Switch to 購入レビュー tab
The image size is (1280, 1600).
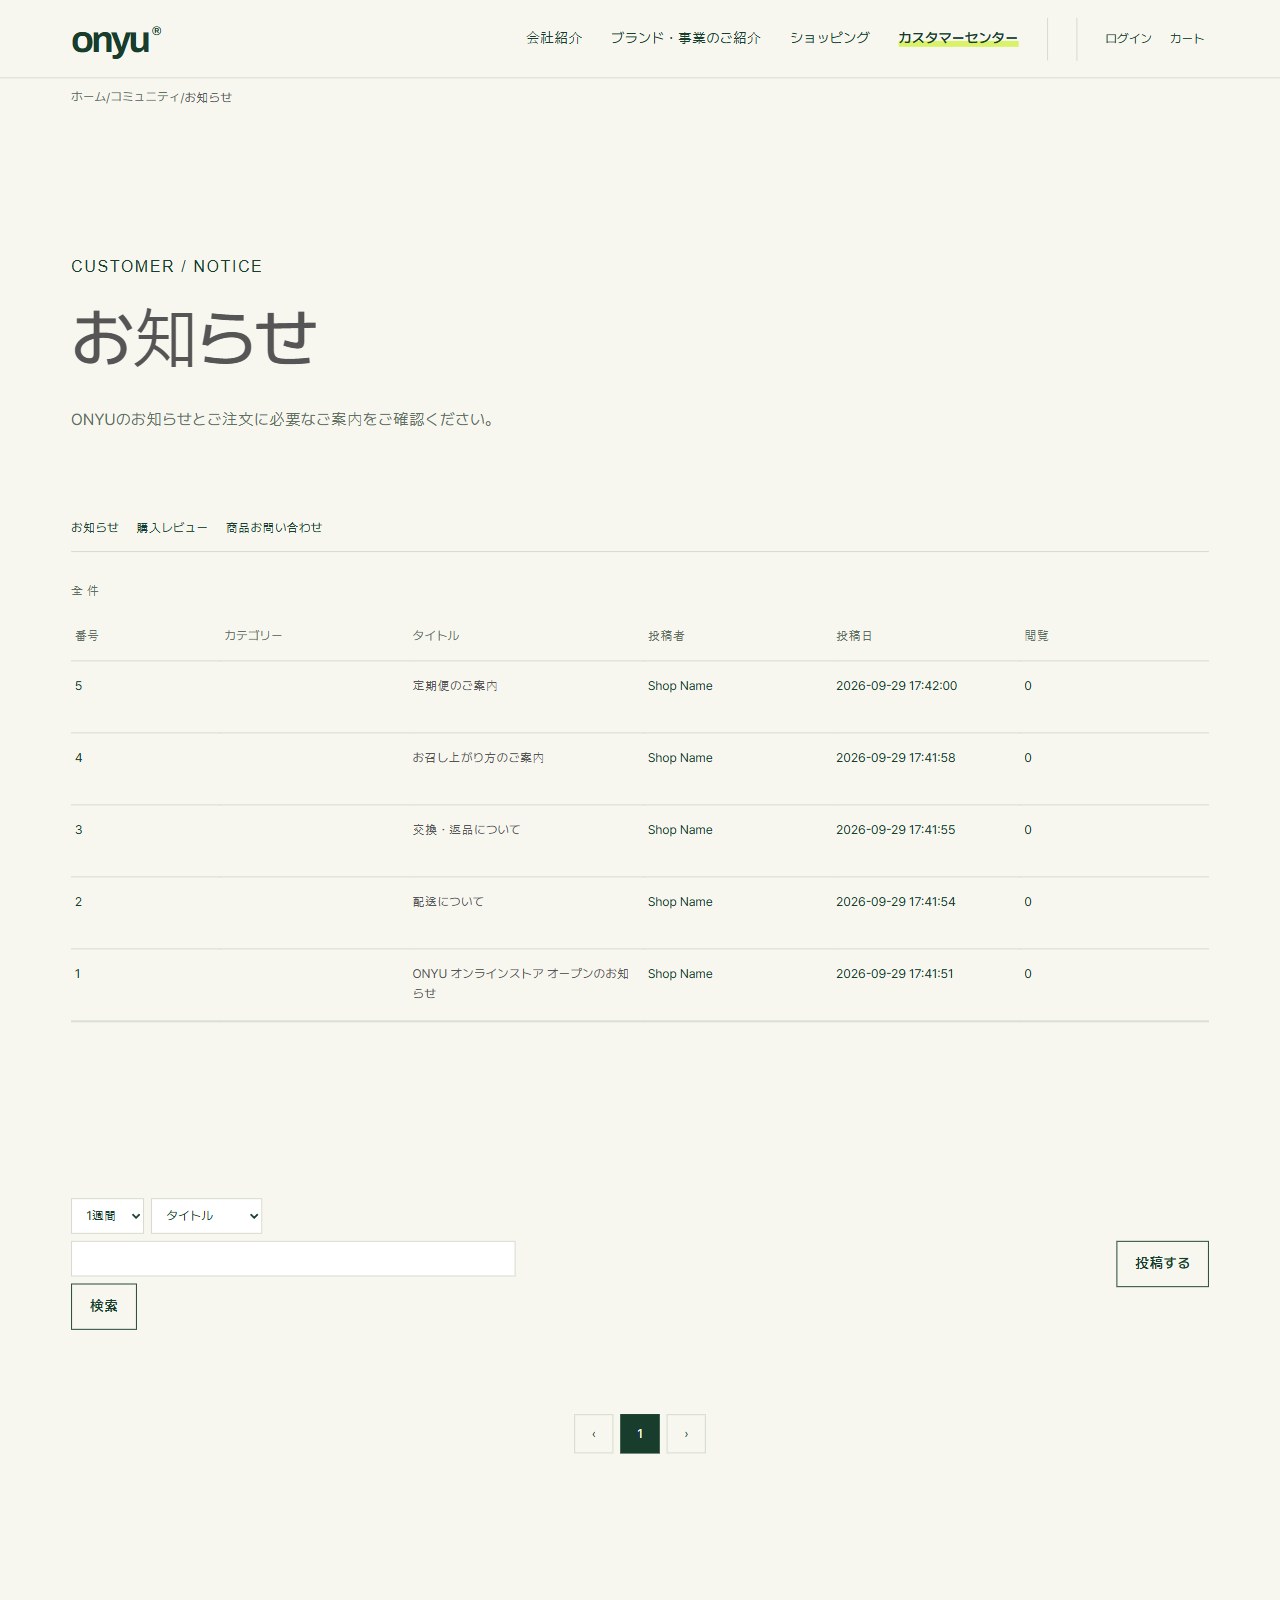pos(172,527)
